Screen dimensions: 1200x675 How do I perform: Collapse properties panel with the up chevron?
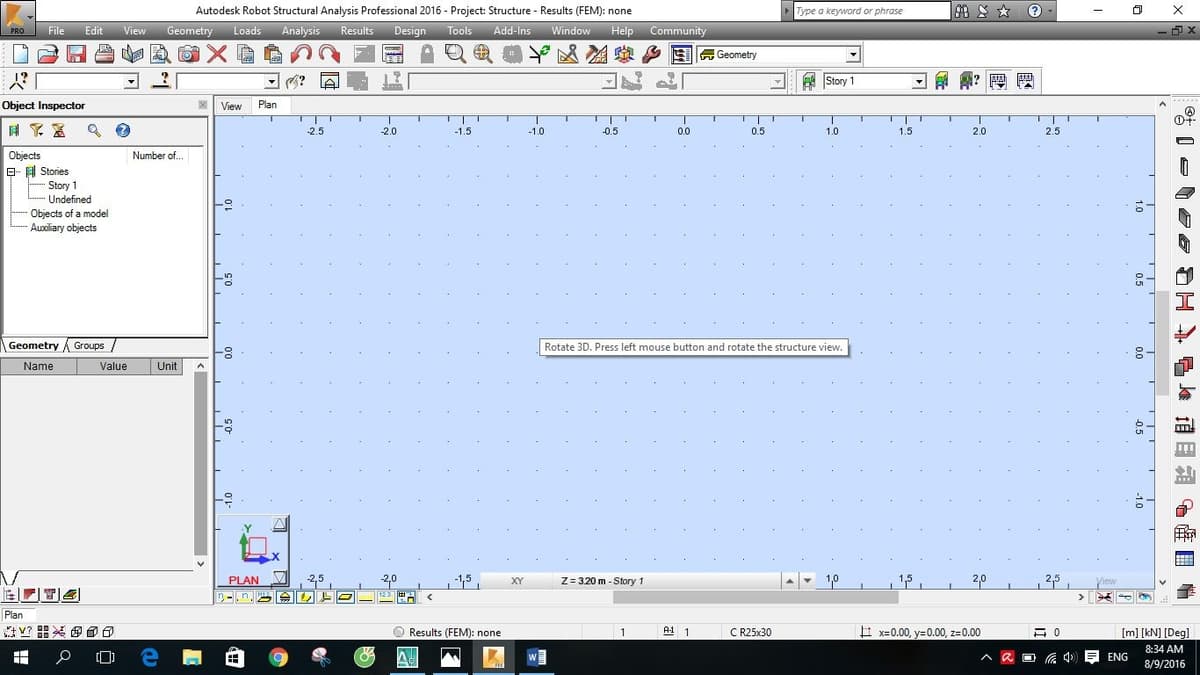201,366
